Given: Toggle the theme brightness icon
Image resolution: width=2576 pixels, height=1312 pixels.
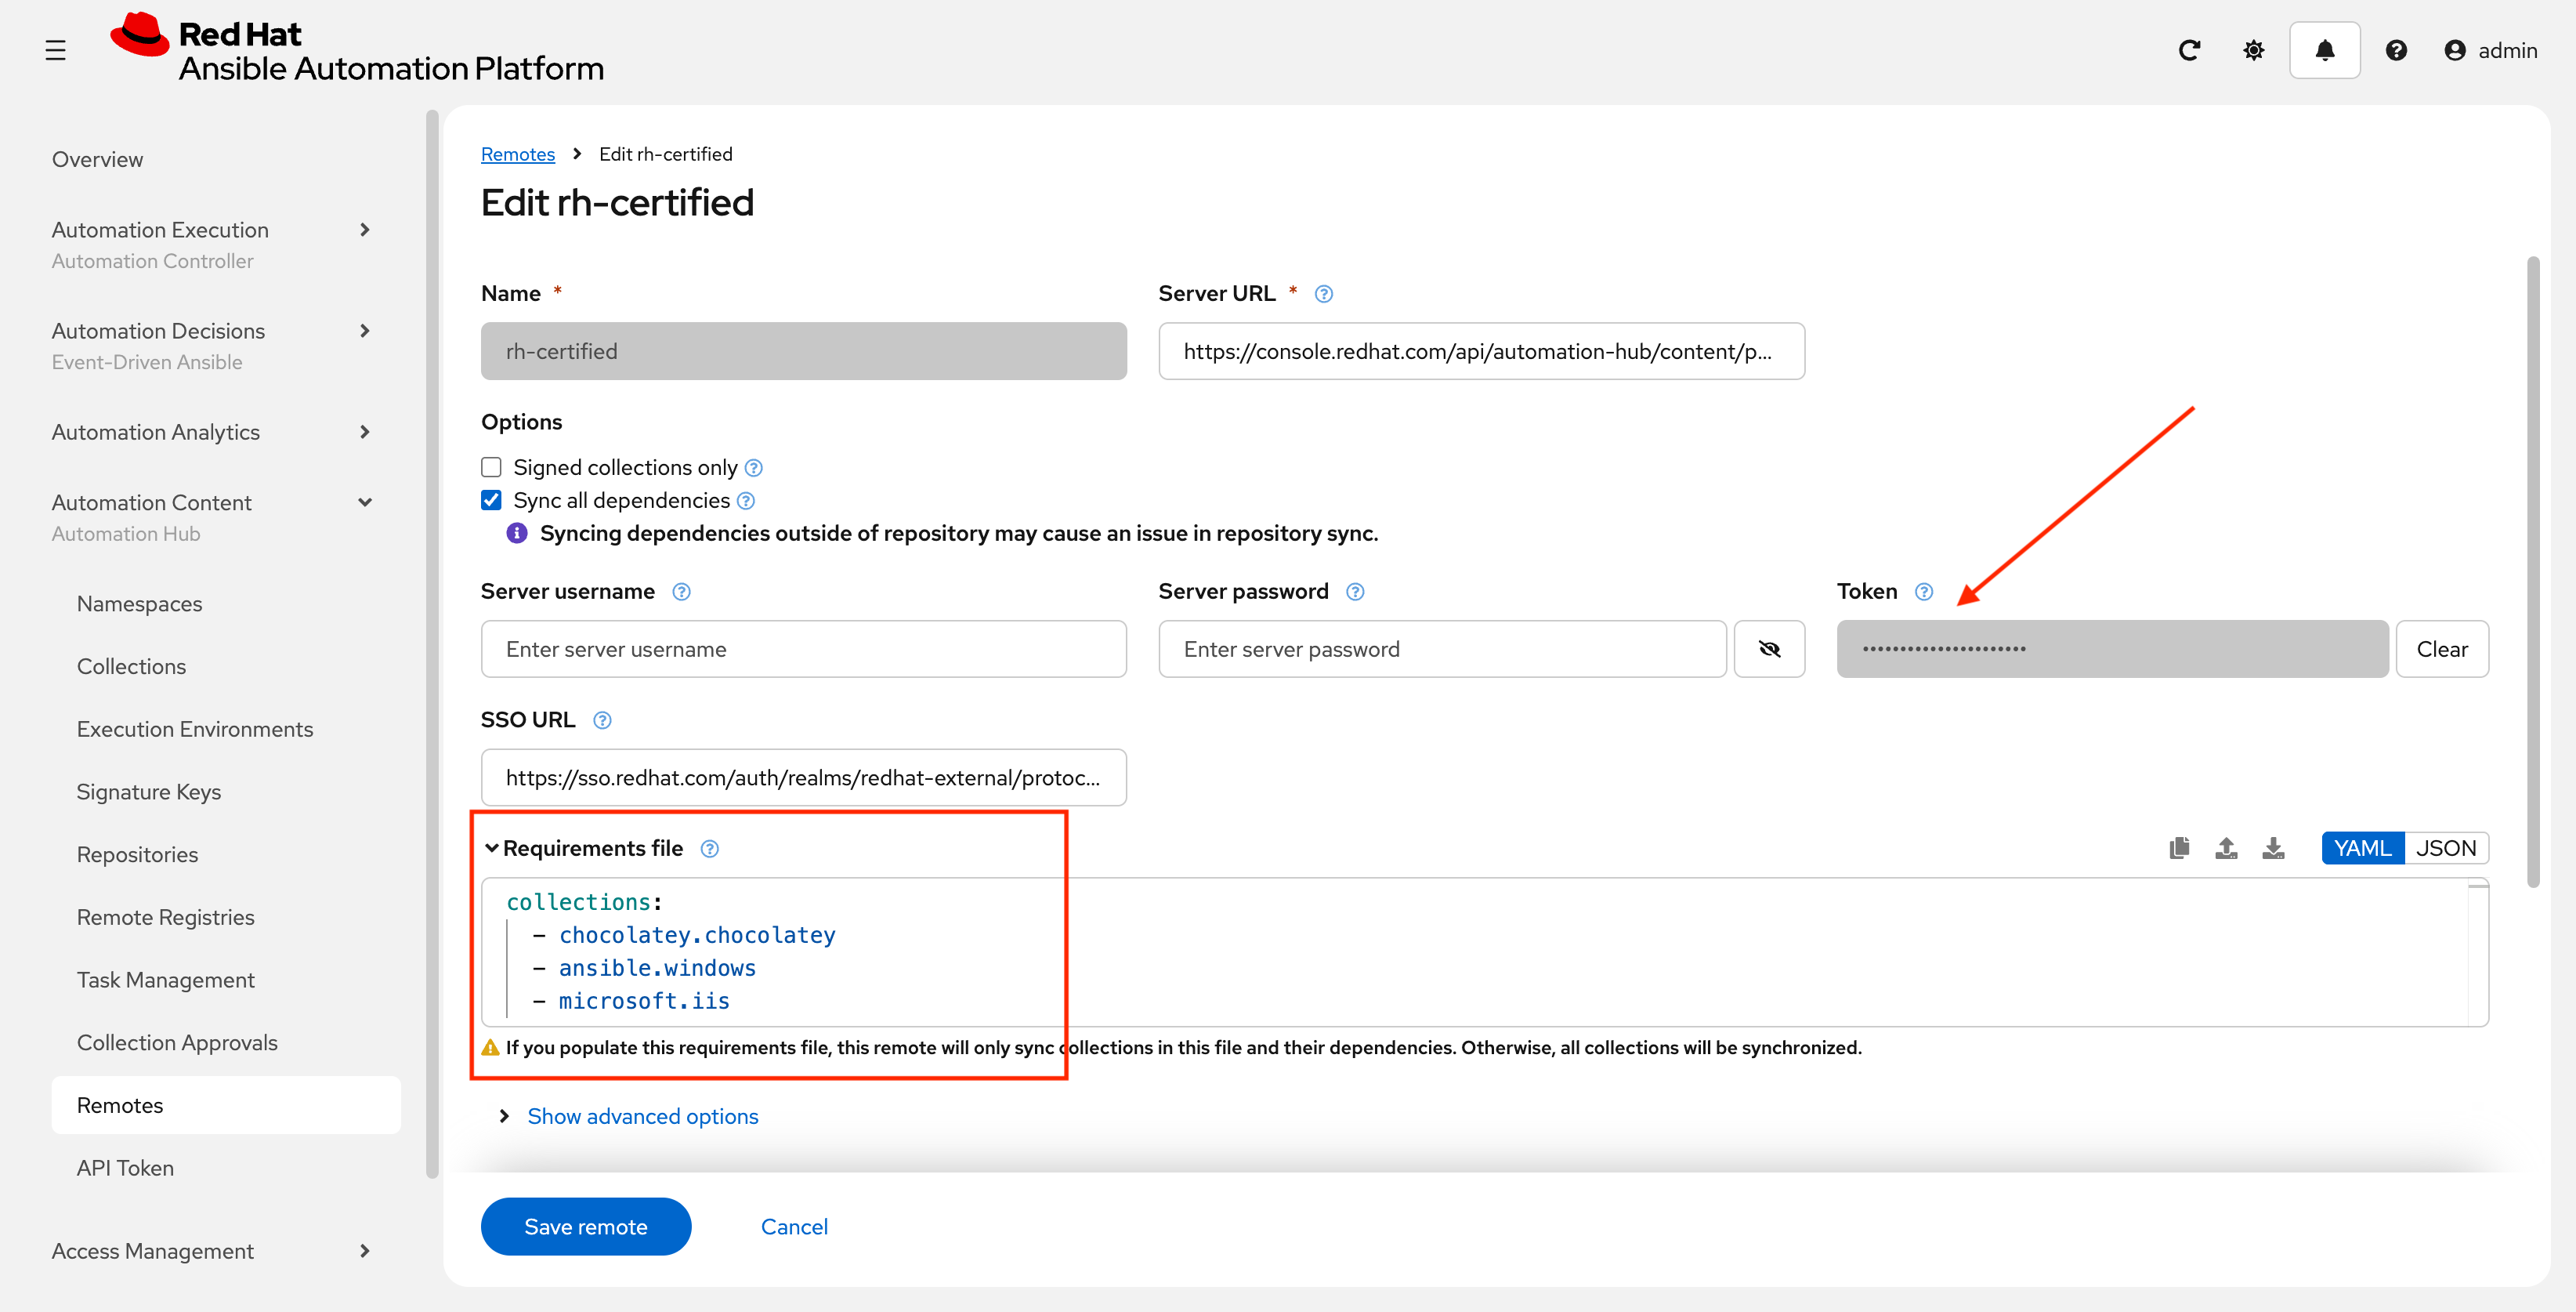Looking at the screenshot, I should click(2253, 50).
